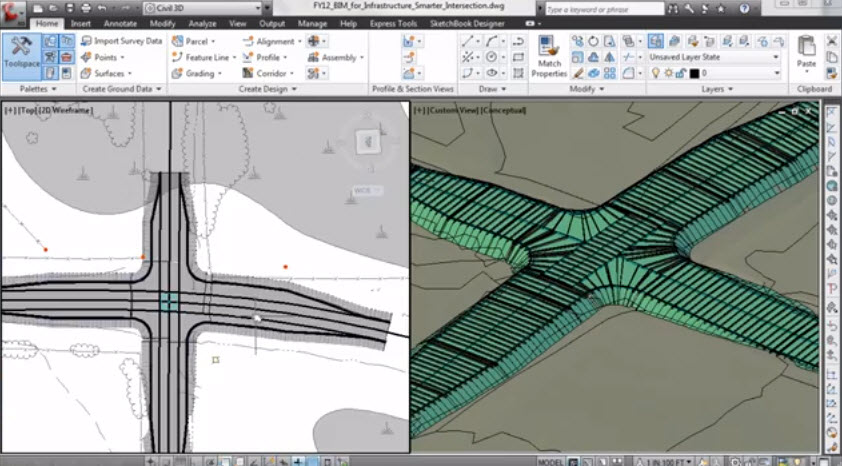Open the Analyze ribbon tab
Viewport: 842px width, 466px height.
coord(204,23)
